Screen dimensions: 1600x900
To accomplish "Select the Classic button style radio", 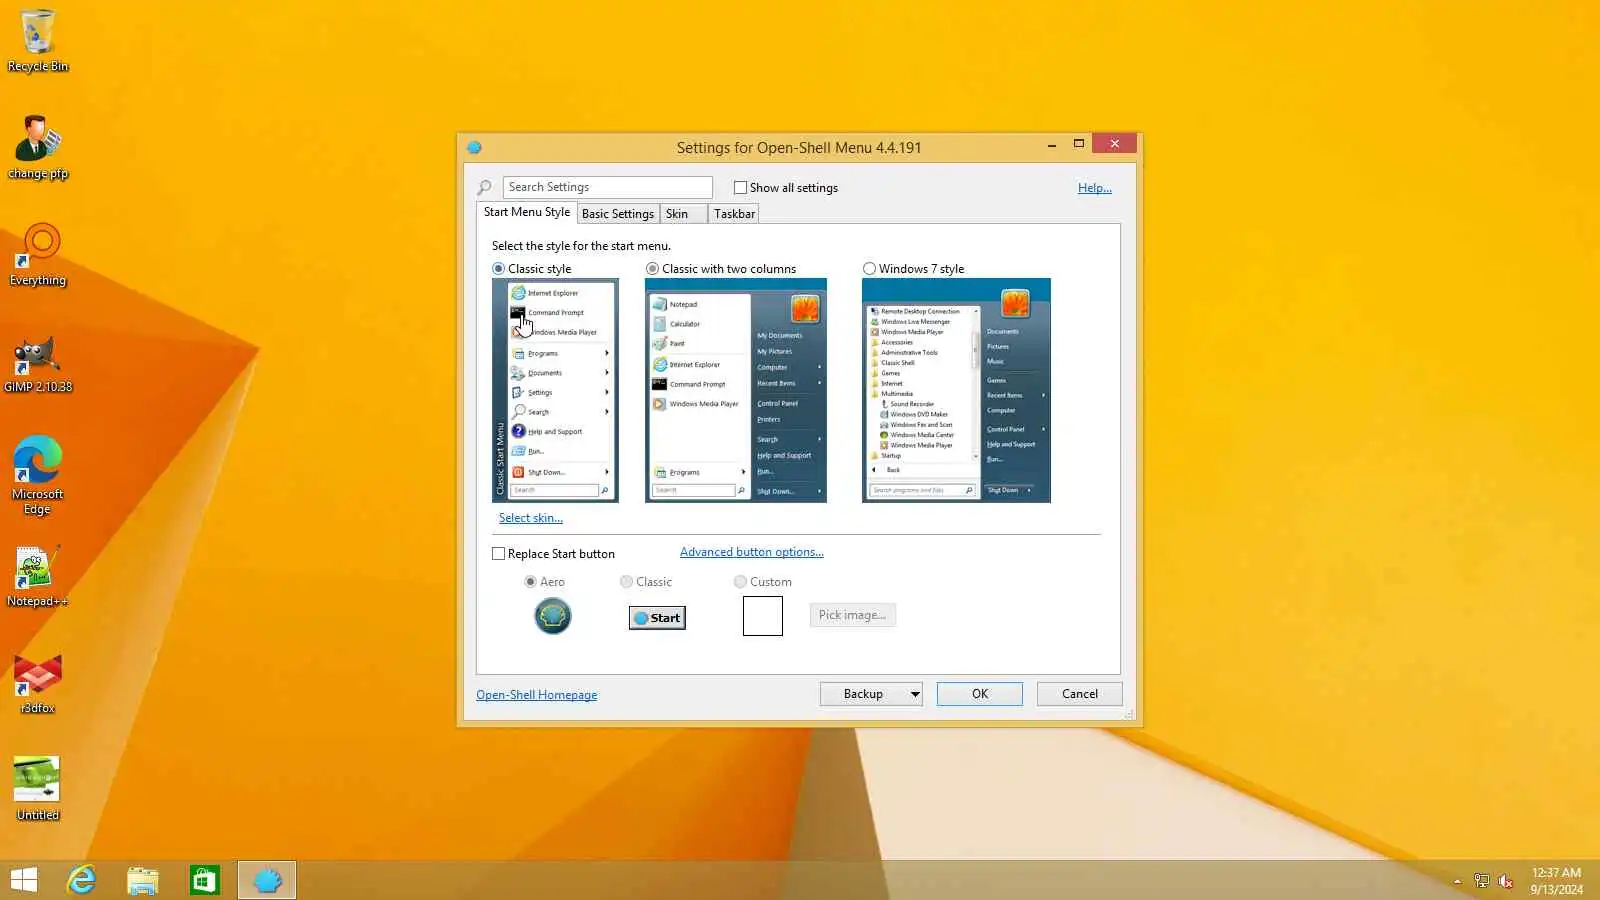I will tap(626, 581).
